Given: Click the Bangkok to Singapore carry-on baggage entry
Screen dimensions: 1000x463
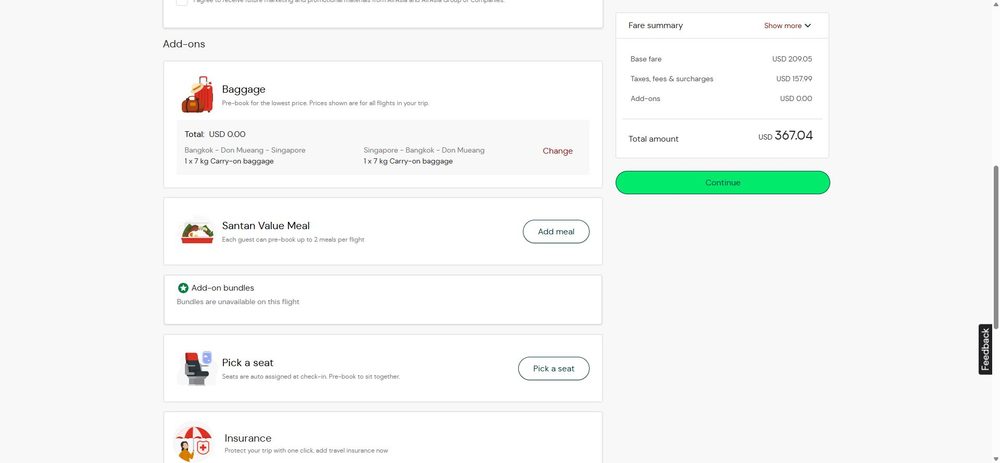Looking at the screenshot, I should coord(245,156).
